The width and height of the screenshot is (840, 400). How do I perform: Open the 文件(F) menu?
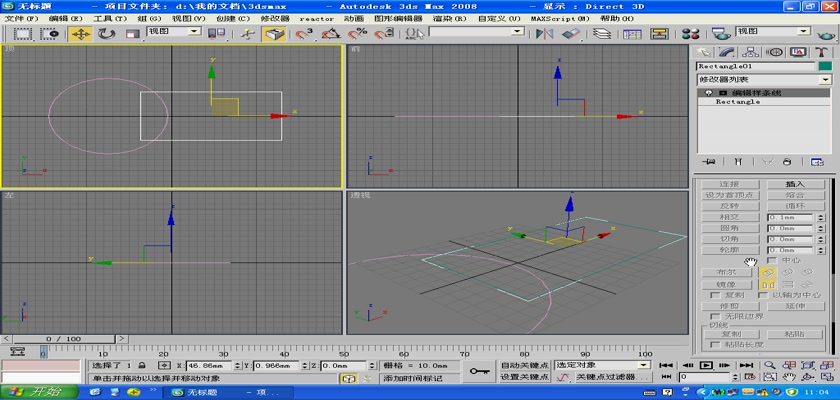coord(21,18)
